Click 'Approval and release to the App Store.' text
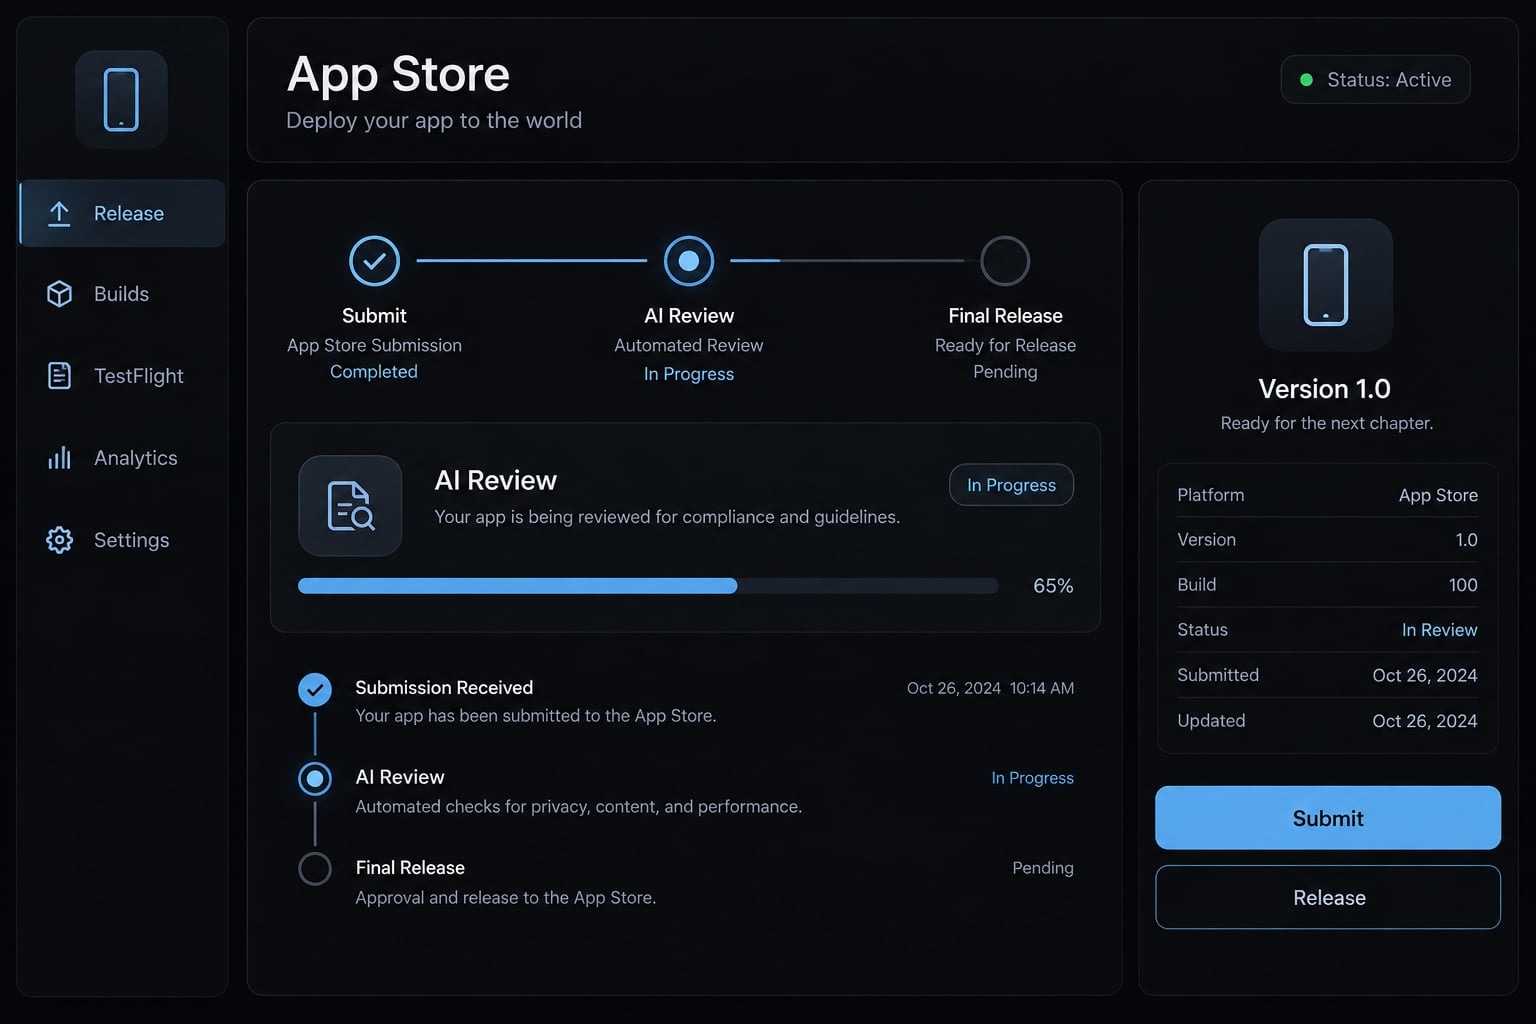Screen dimensions: 1536x1024 pos(506,898)
